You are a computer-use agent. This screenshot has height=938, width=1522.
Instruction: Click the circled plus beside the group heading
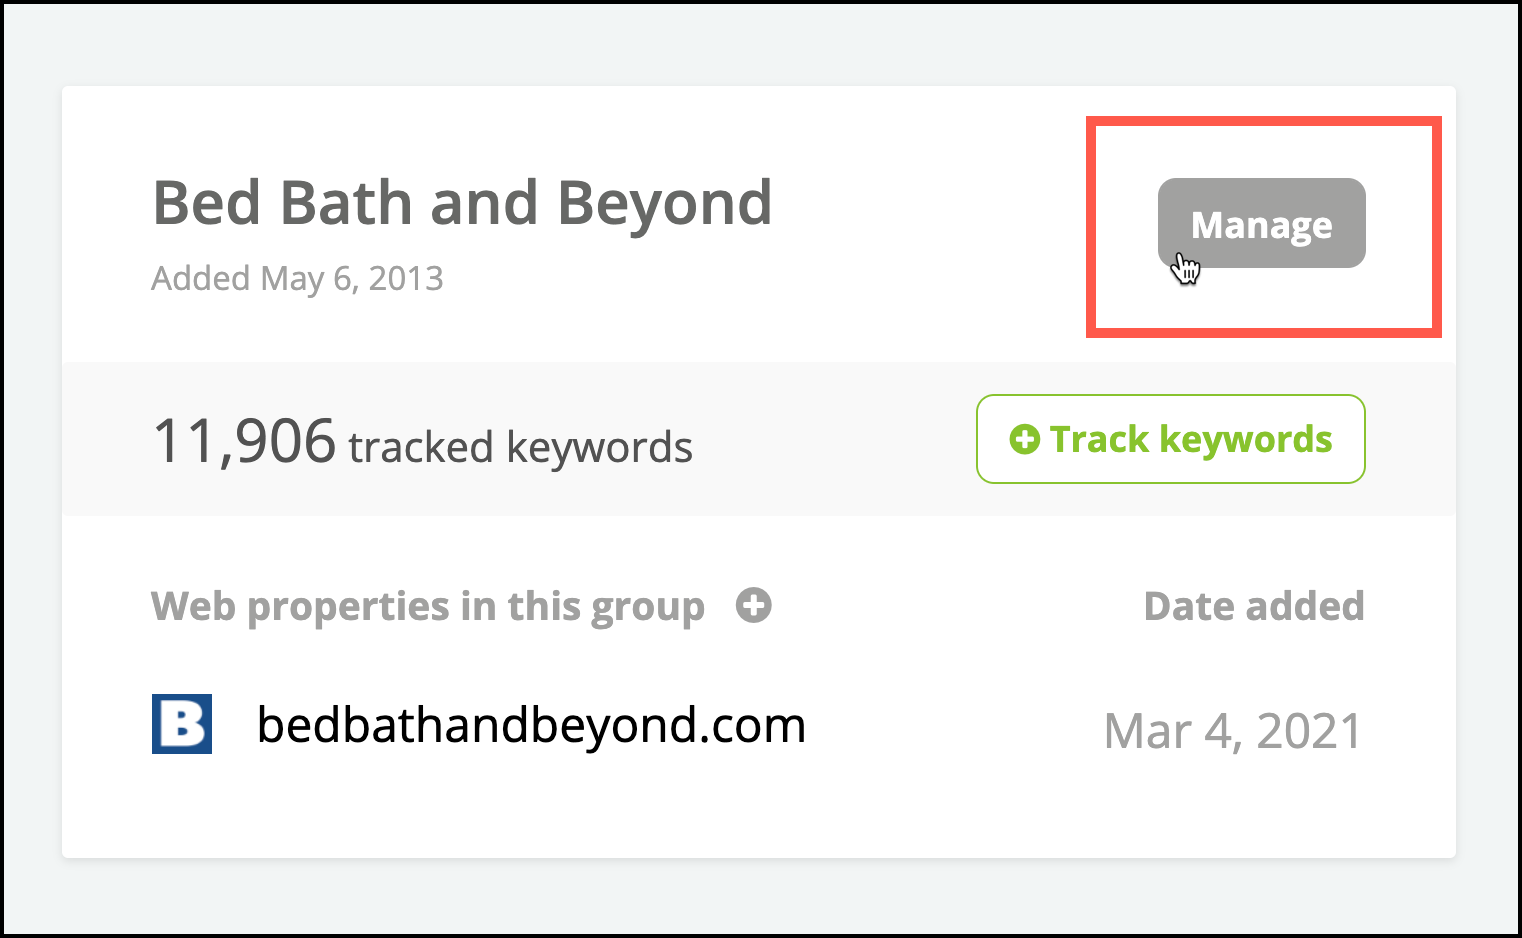tap(753, 605)
